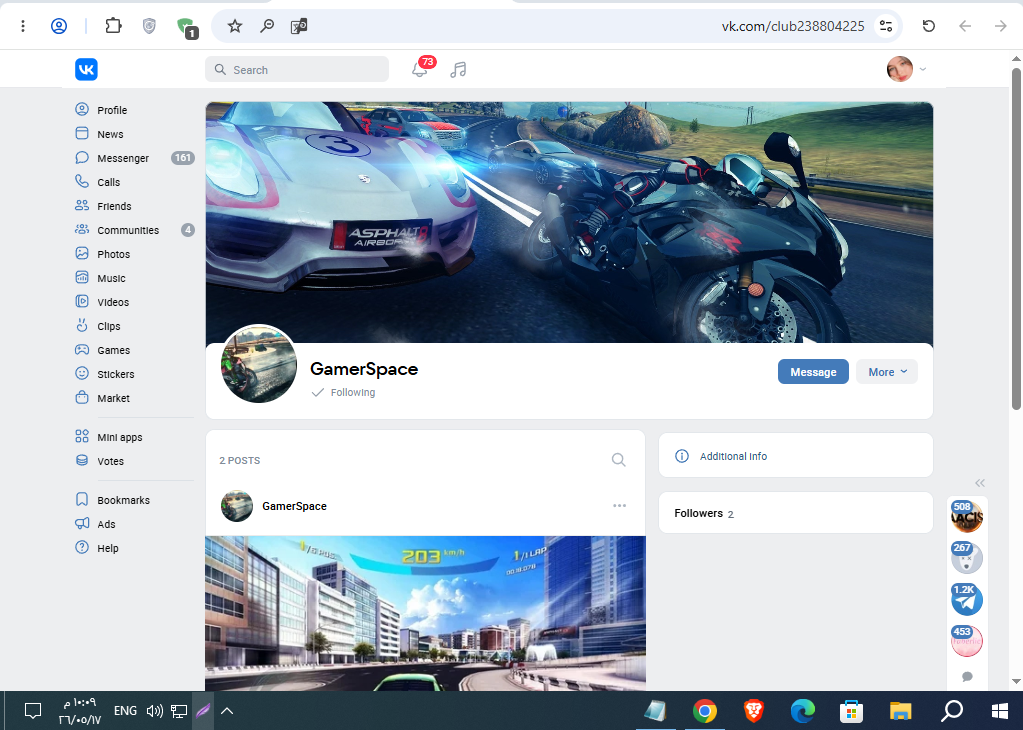Image resolution: width=1023 pixels, height=730 pixels.
Task: Open File Explorer from the taskbar
Action: click(x=900, y=710)
